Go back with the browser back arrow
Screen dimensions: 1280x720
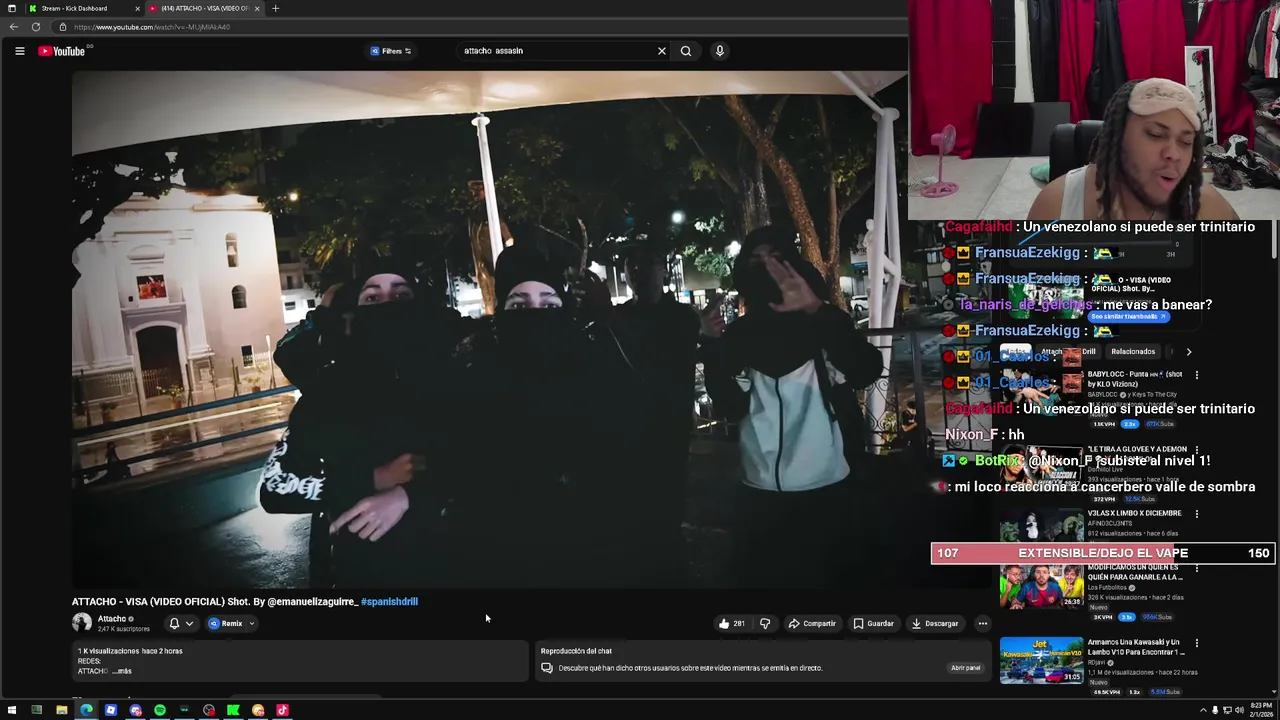pyautogui.click(x=14, y=27)
